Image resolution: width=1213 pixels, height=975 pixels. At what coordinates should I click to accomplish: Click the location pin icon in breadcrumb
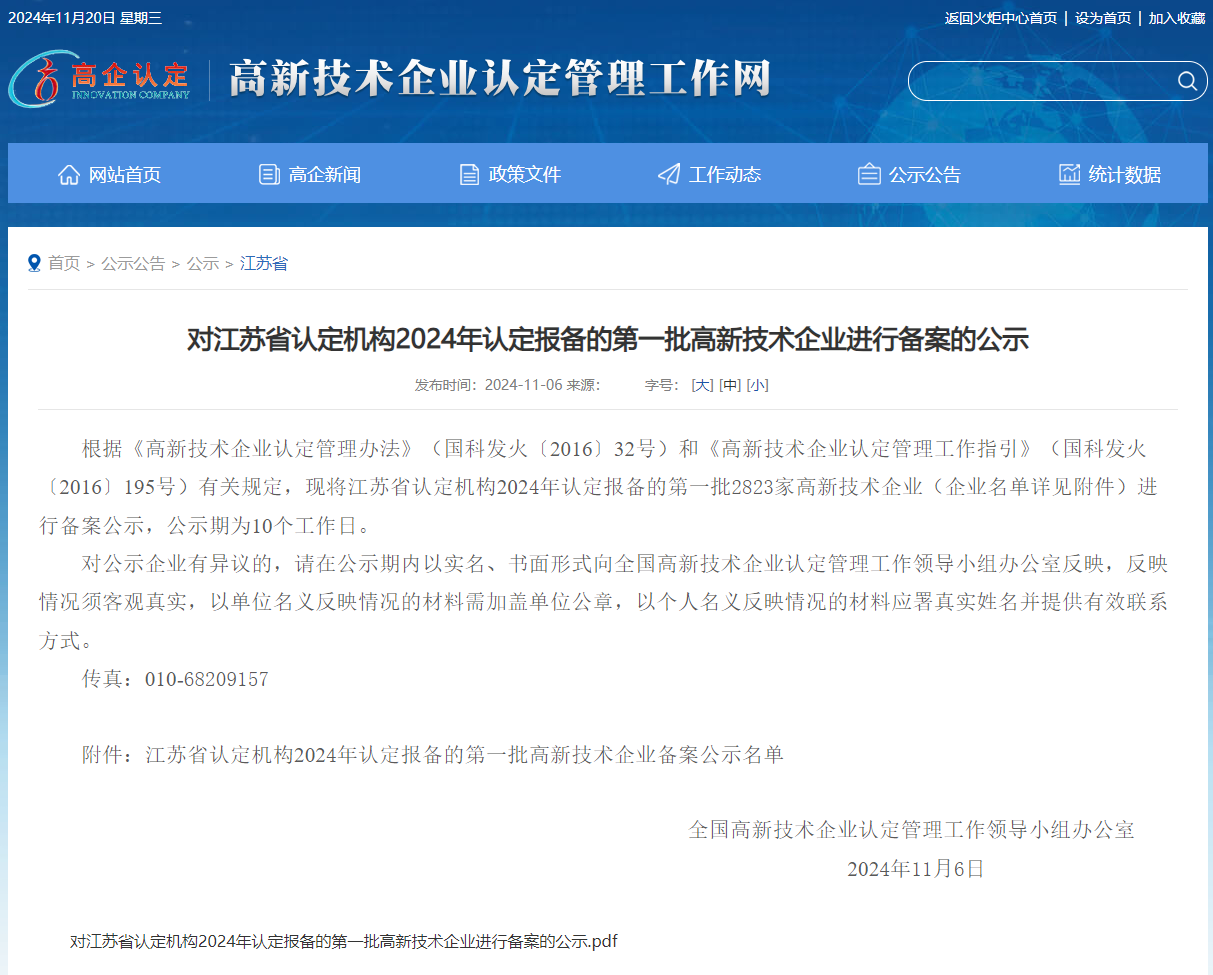35,263
